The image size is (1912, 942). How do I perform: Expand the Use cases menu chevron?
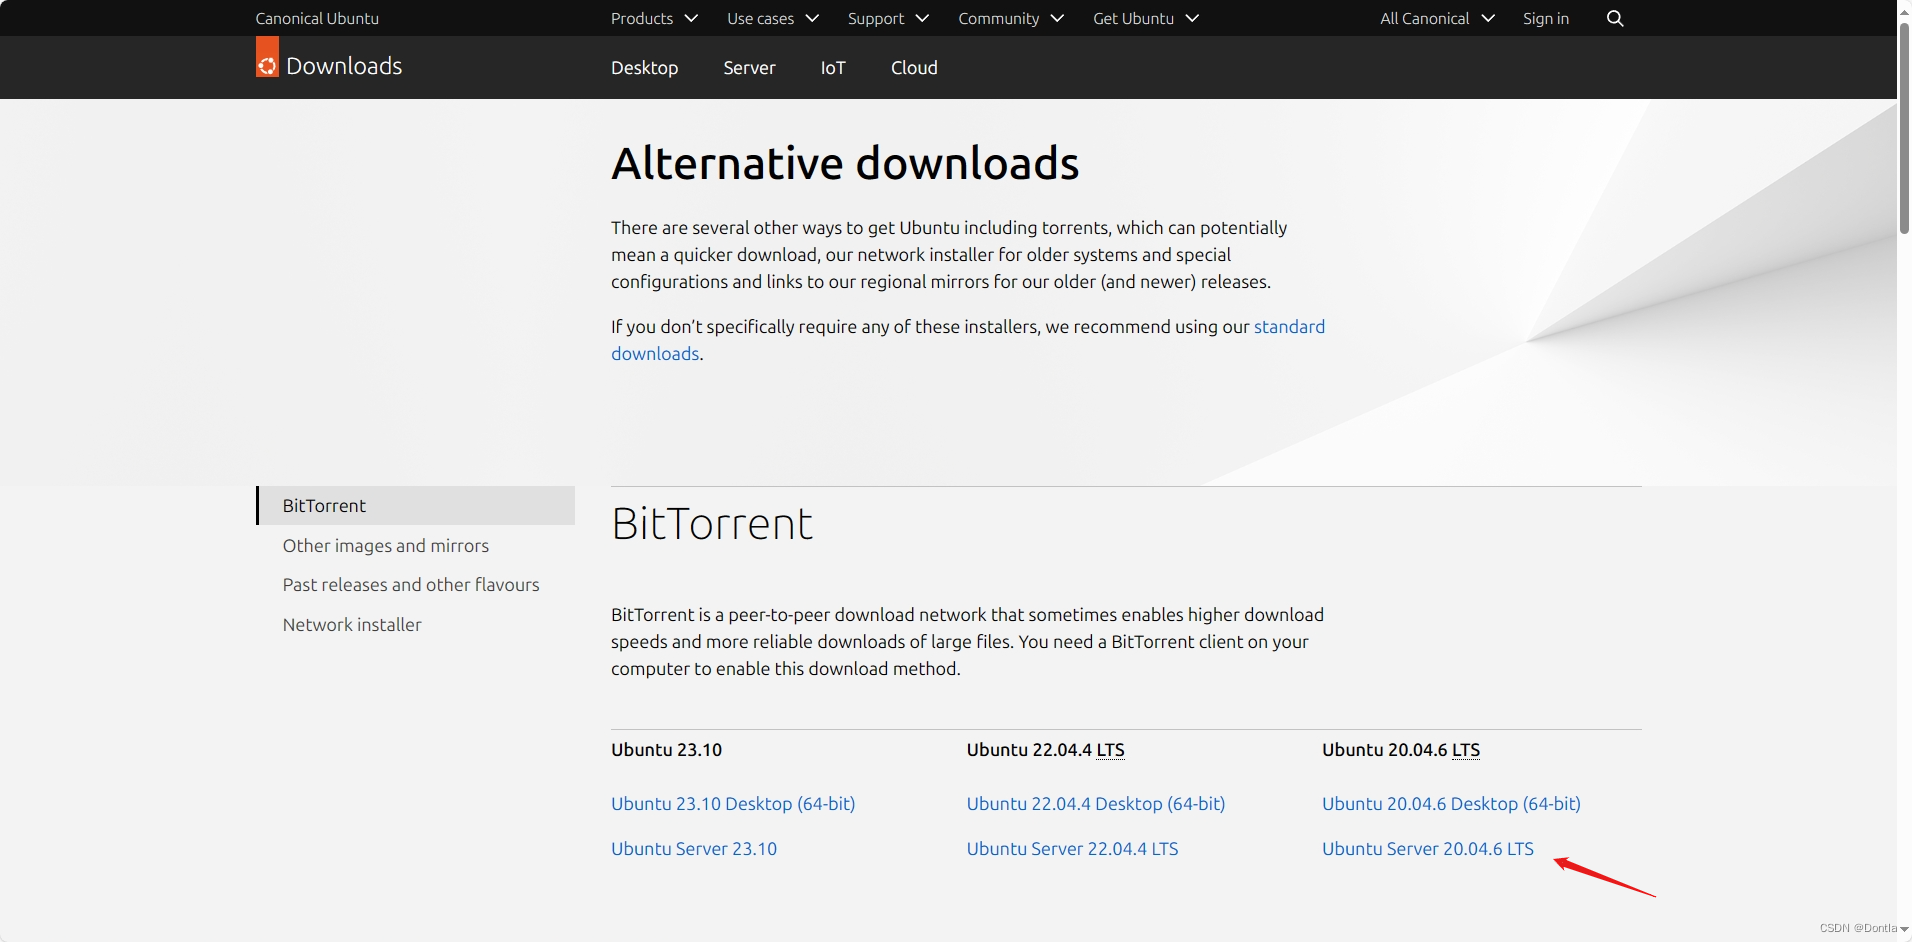812,18
